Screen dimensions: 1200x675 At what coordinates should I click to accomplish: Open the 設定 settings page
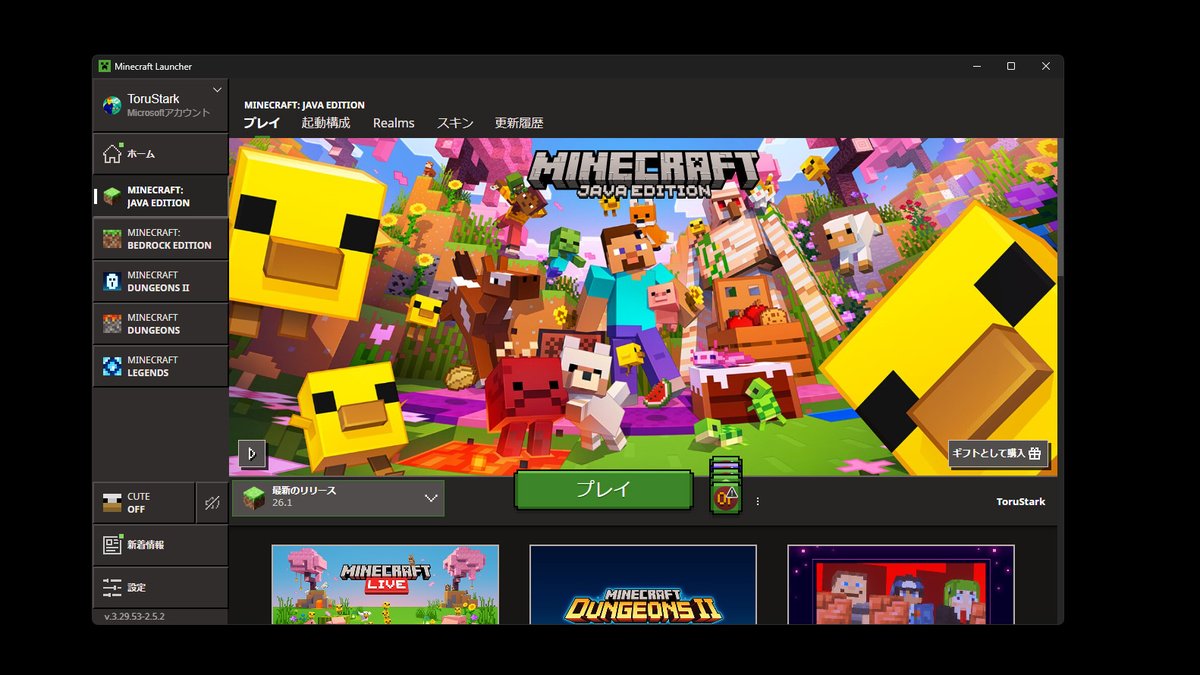pos(160,587)
